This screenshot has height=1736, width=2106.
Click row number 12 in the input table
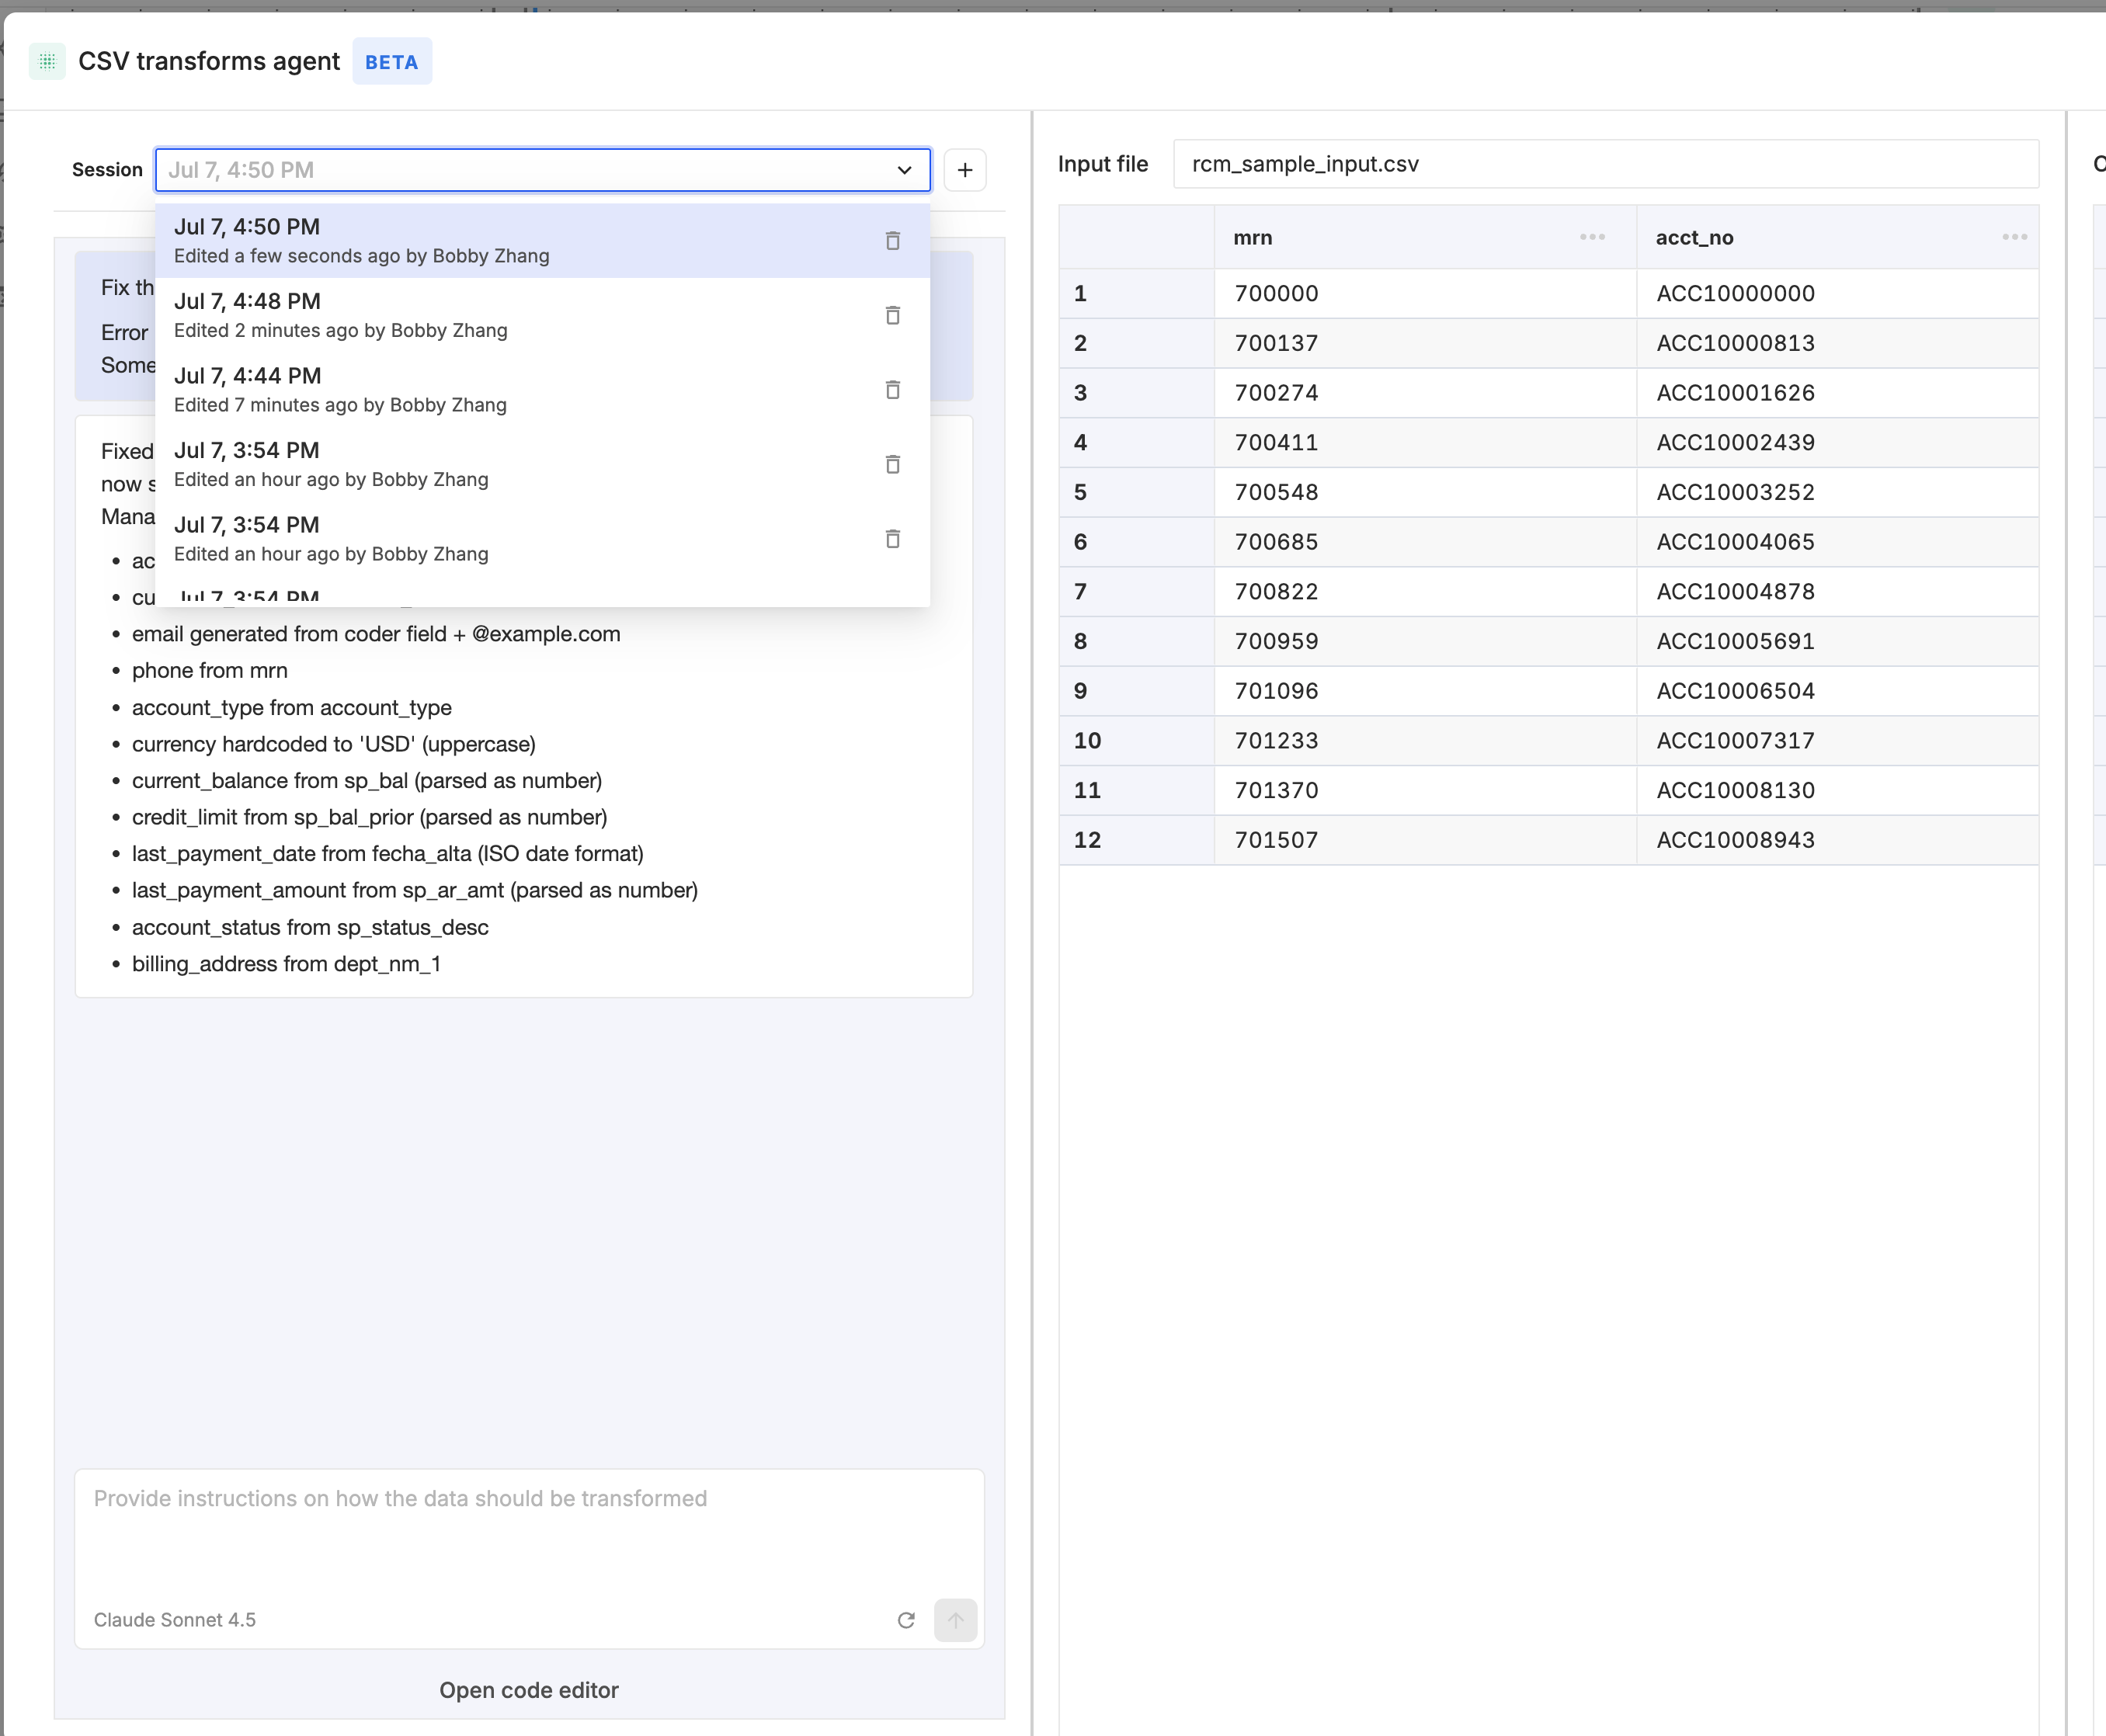1137,840
